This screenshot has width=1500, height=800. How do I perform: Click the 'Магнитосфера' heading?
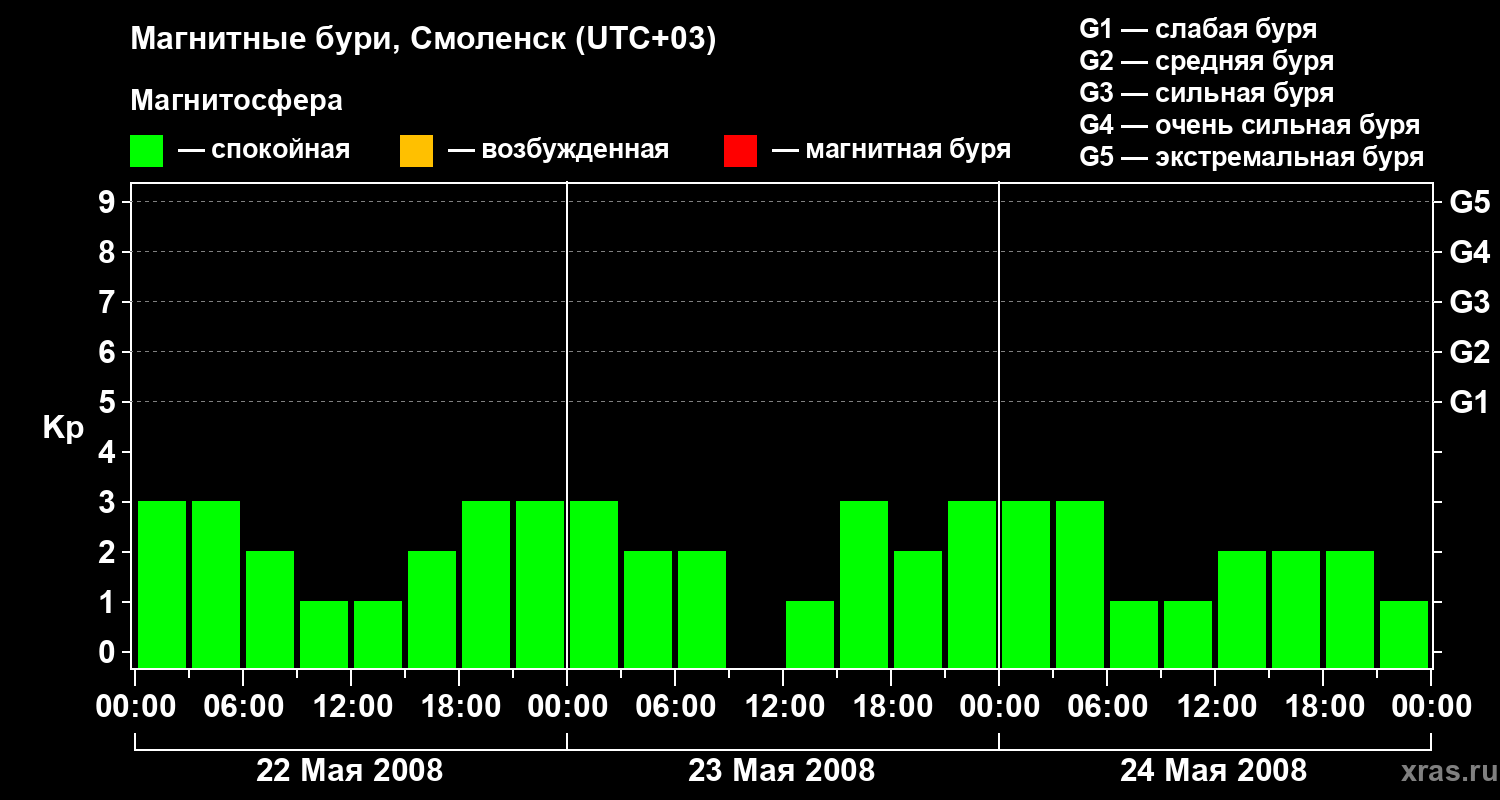click(x=236, y=101)
